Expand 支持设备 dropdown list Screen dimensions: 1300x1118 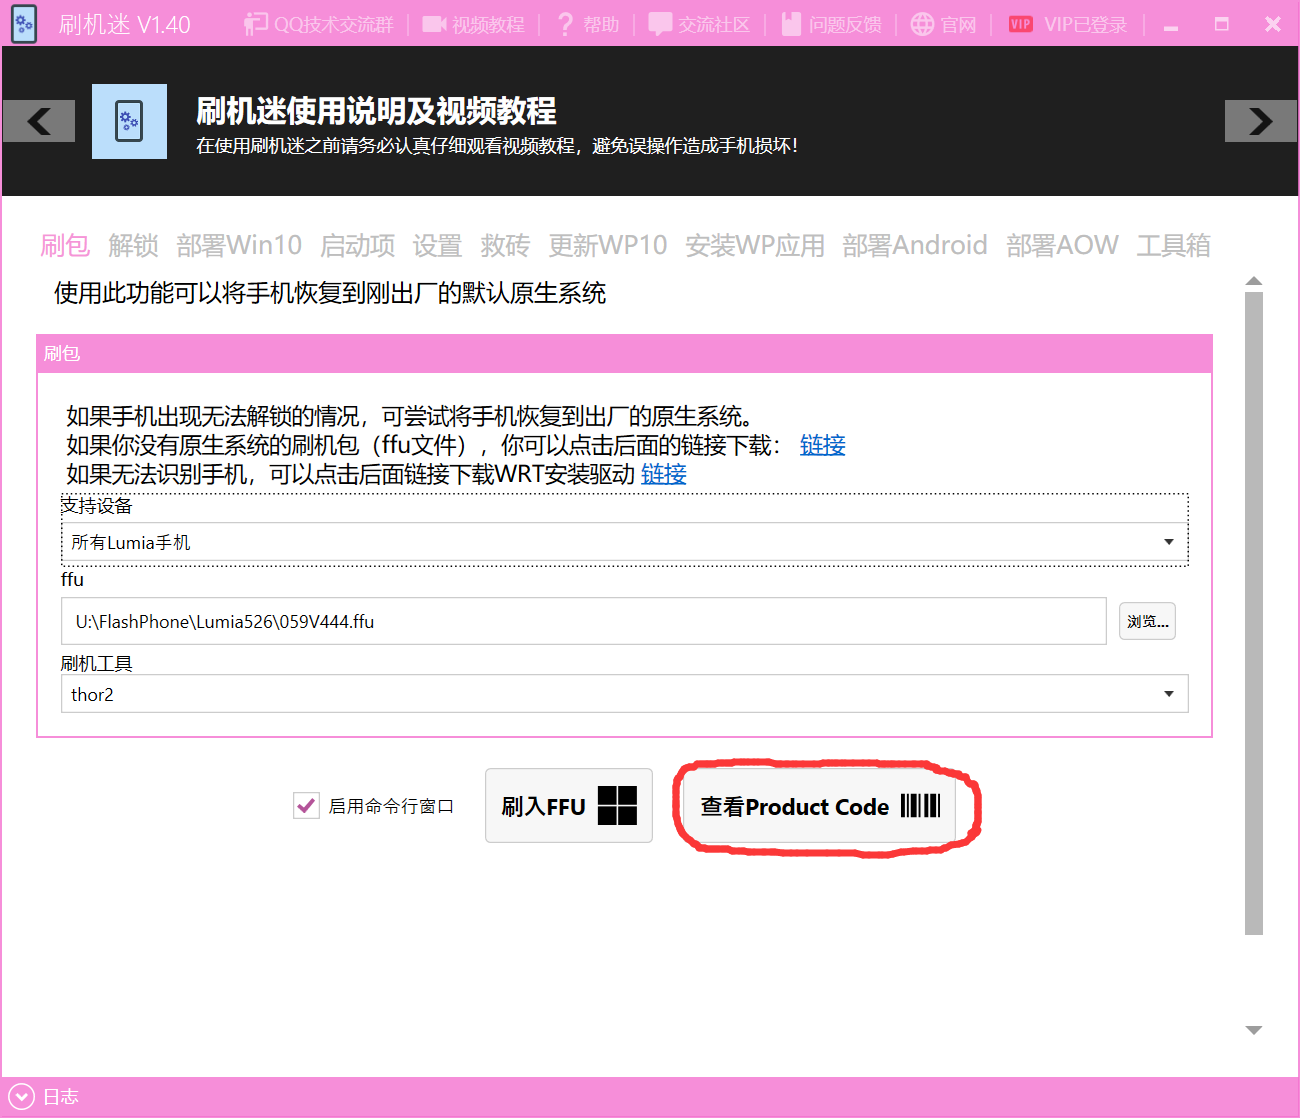(x=1168, y=542)
